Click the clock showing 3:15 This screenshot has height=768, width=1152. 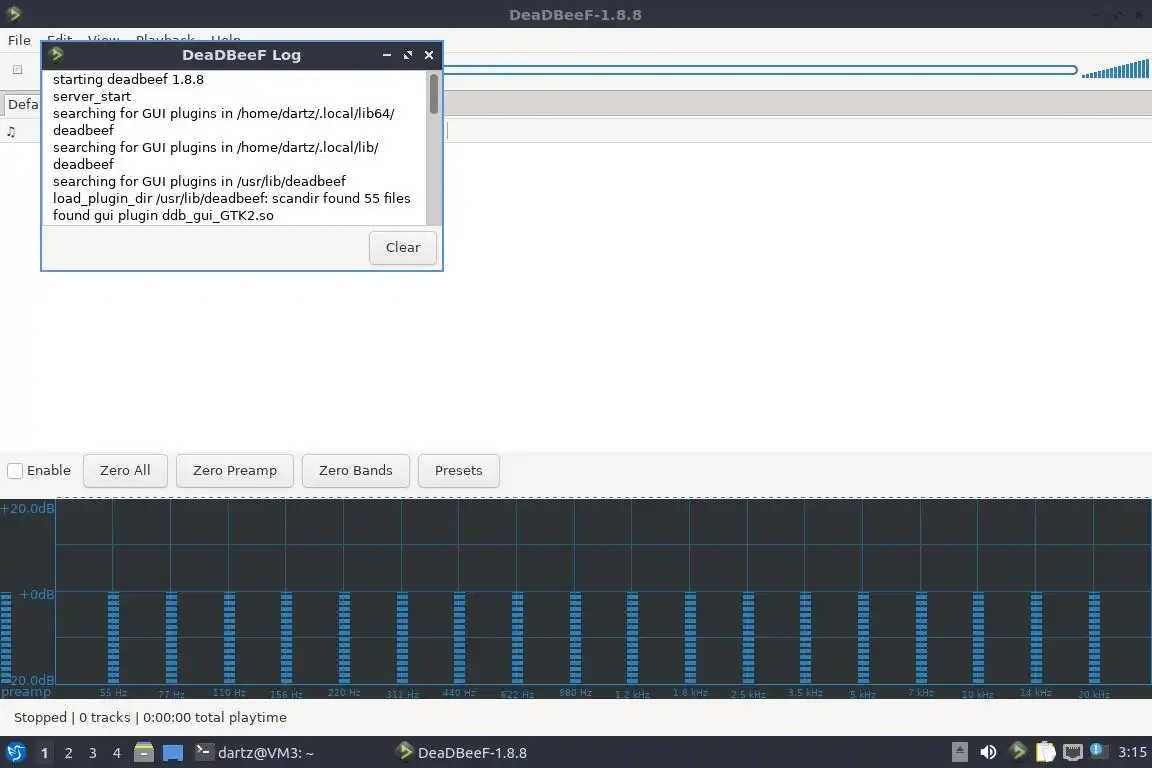[x=1131, y=752]
